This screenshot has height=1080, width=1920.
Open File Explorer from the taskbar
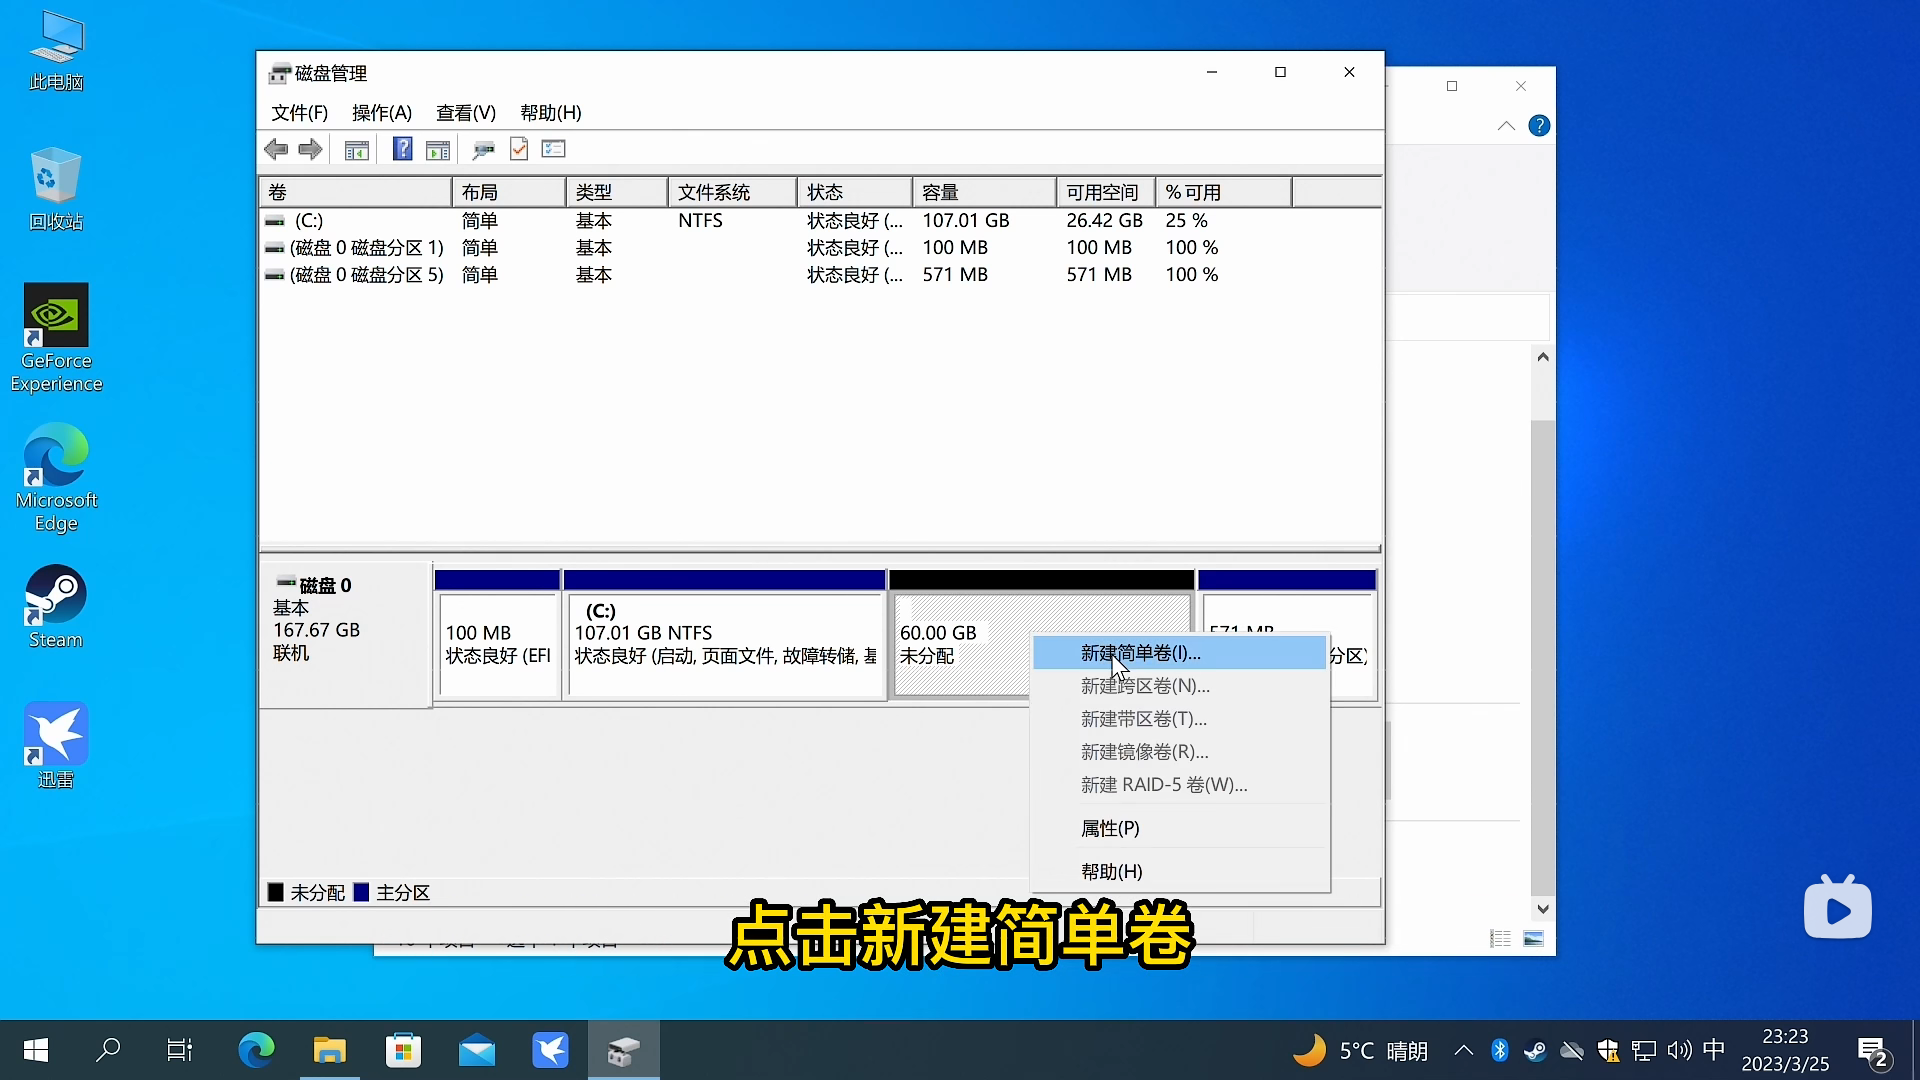329,1050
